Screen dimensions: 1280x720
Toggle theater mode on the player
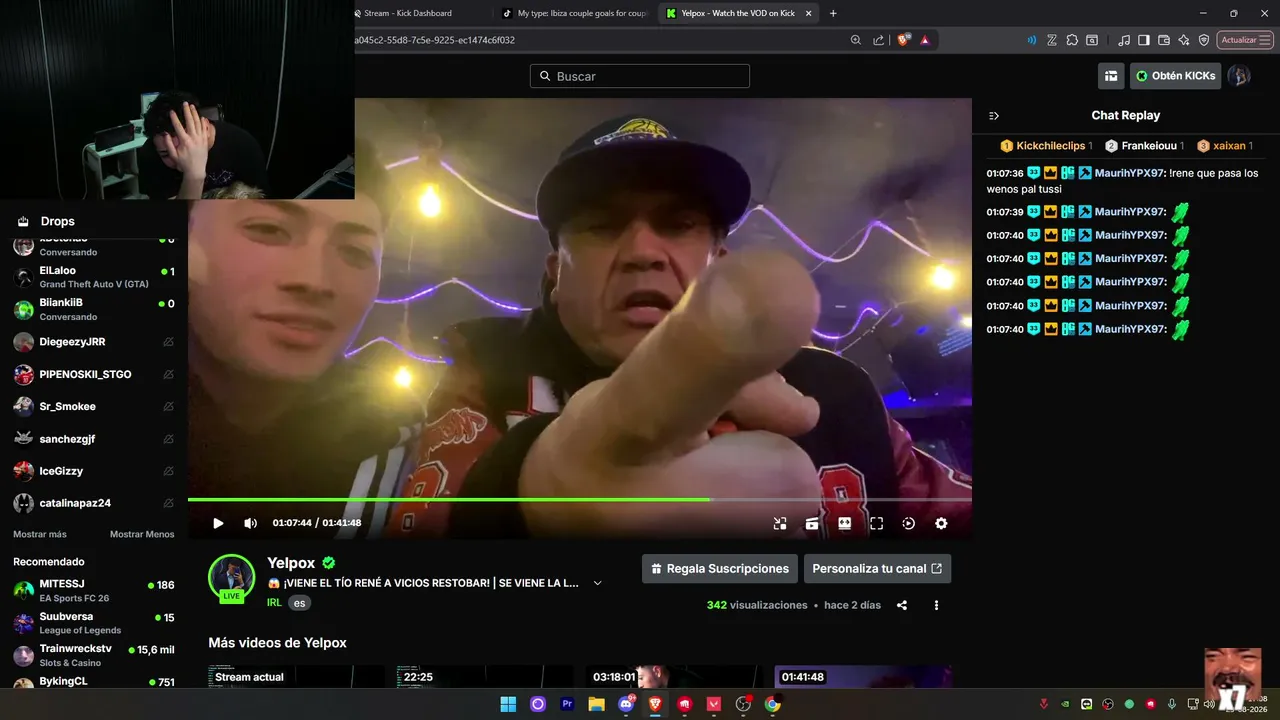click(x=844, y=523)
